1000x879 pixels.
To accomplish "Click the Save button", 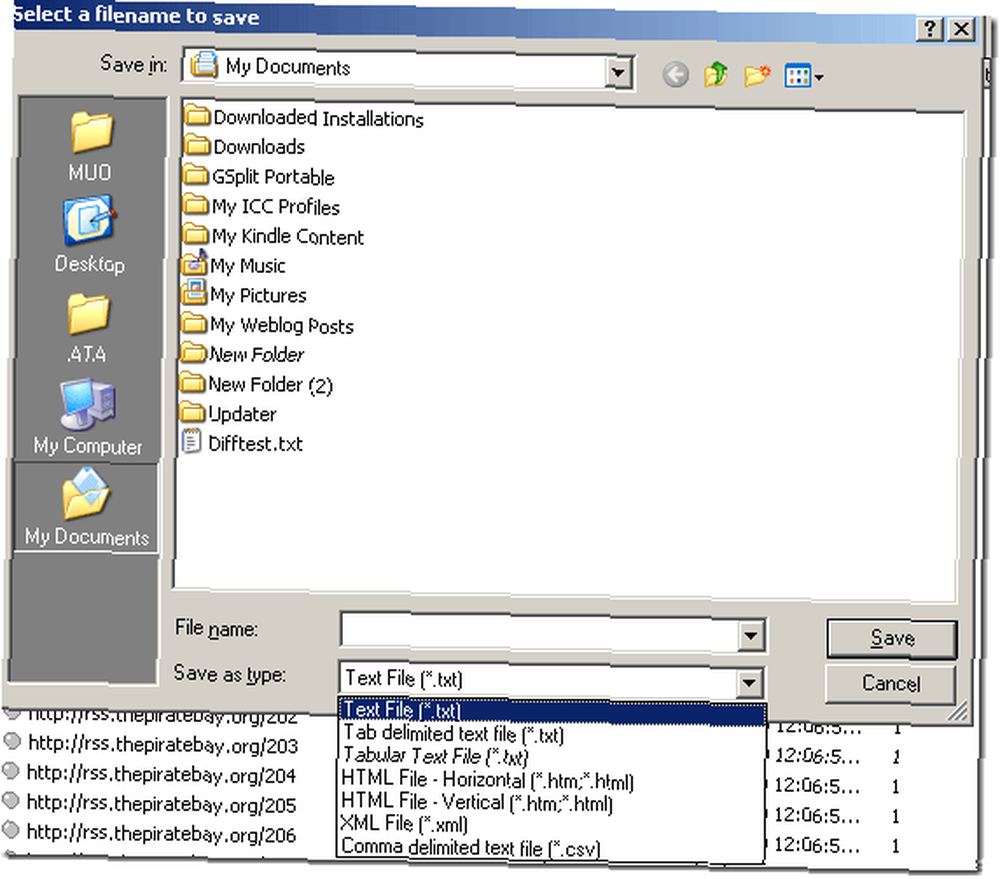I will tap(892, 638).
